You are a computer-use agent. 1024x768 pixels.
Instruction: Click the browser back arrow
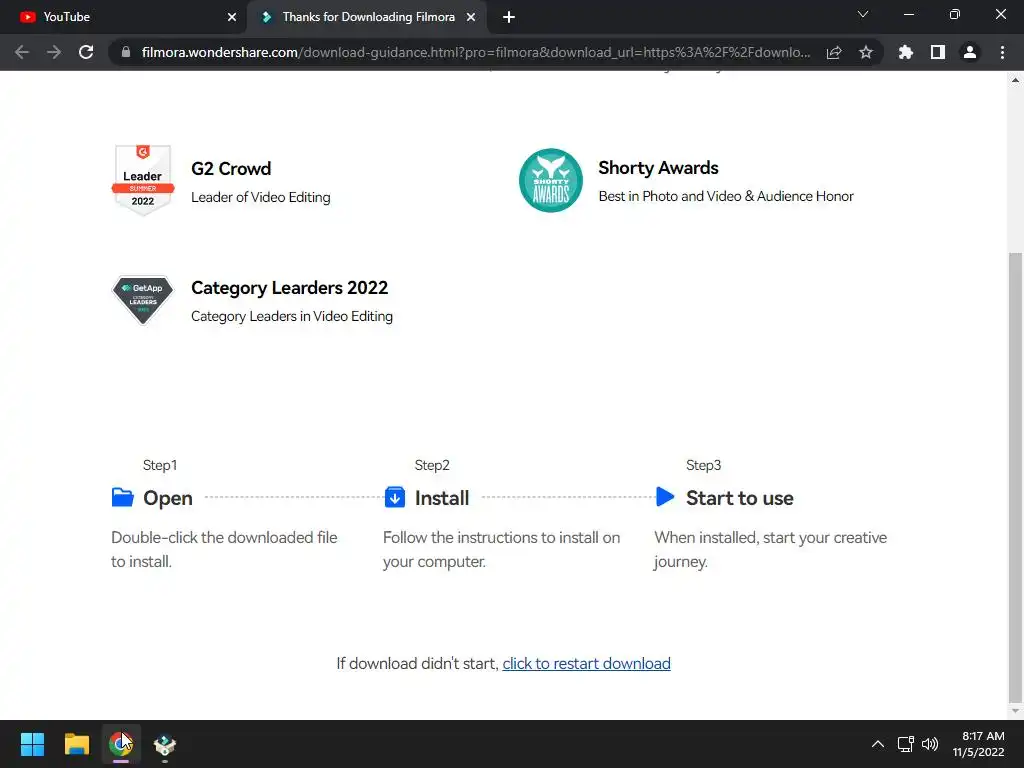[22, 52]
